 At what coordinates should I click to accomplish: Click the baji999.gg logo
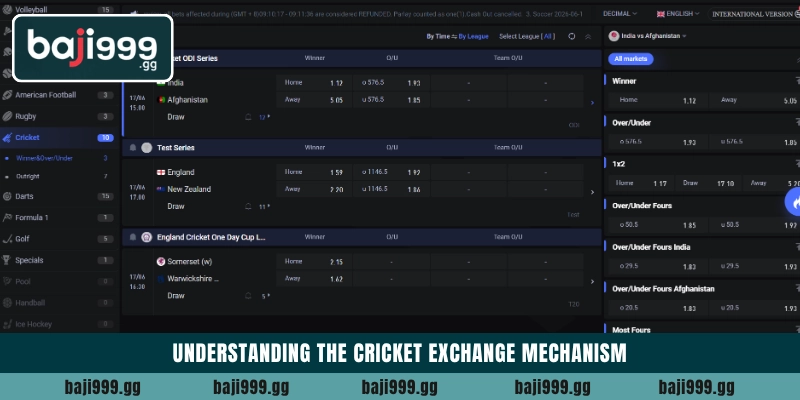[x=93, y=48]
